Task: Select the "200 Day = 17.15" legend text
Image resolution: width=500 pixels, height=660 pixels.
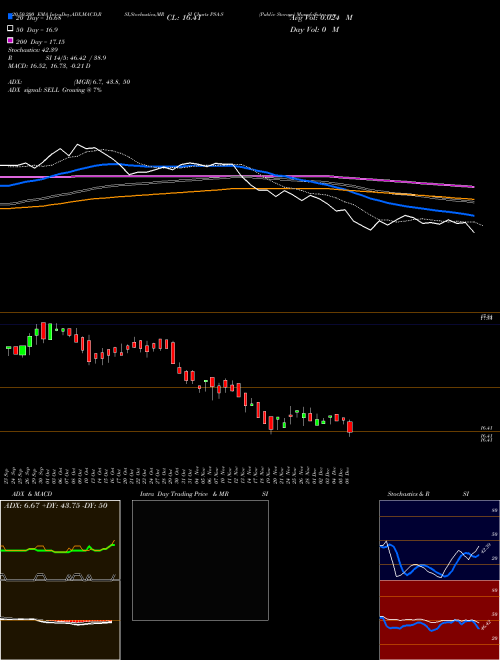Action: (40, 42)
